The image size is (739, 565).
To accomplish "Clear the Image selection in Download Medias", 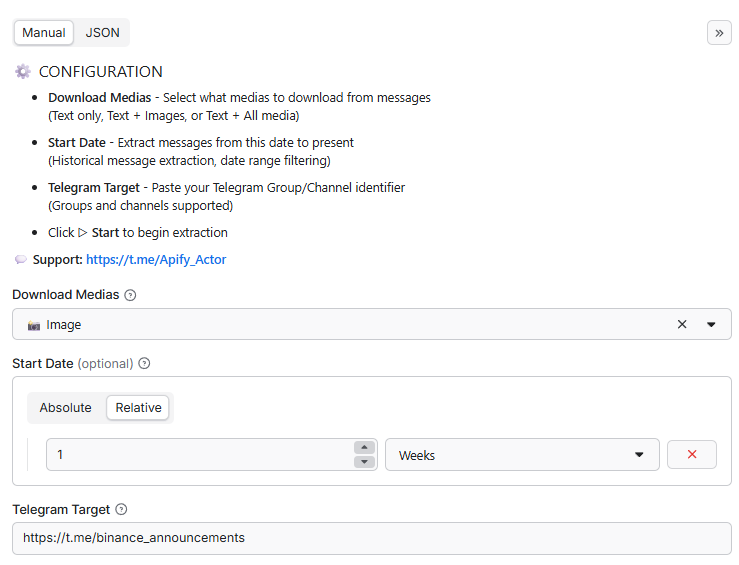I will [x=682, y=324].
